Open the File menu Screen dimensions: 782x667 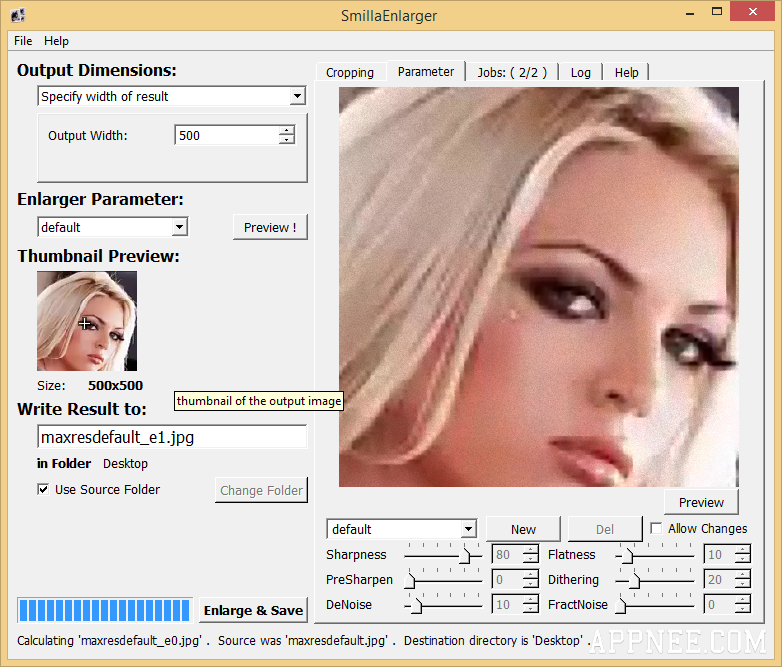point(23,41)
